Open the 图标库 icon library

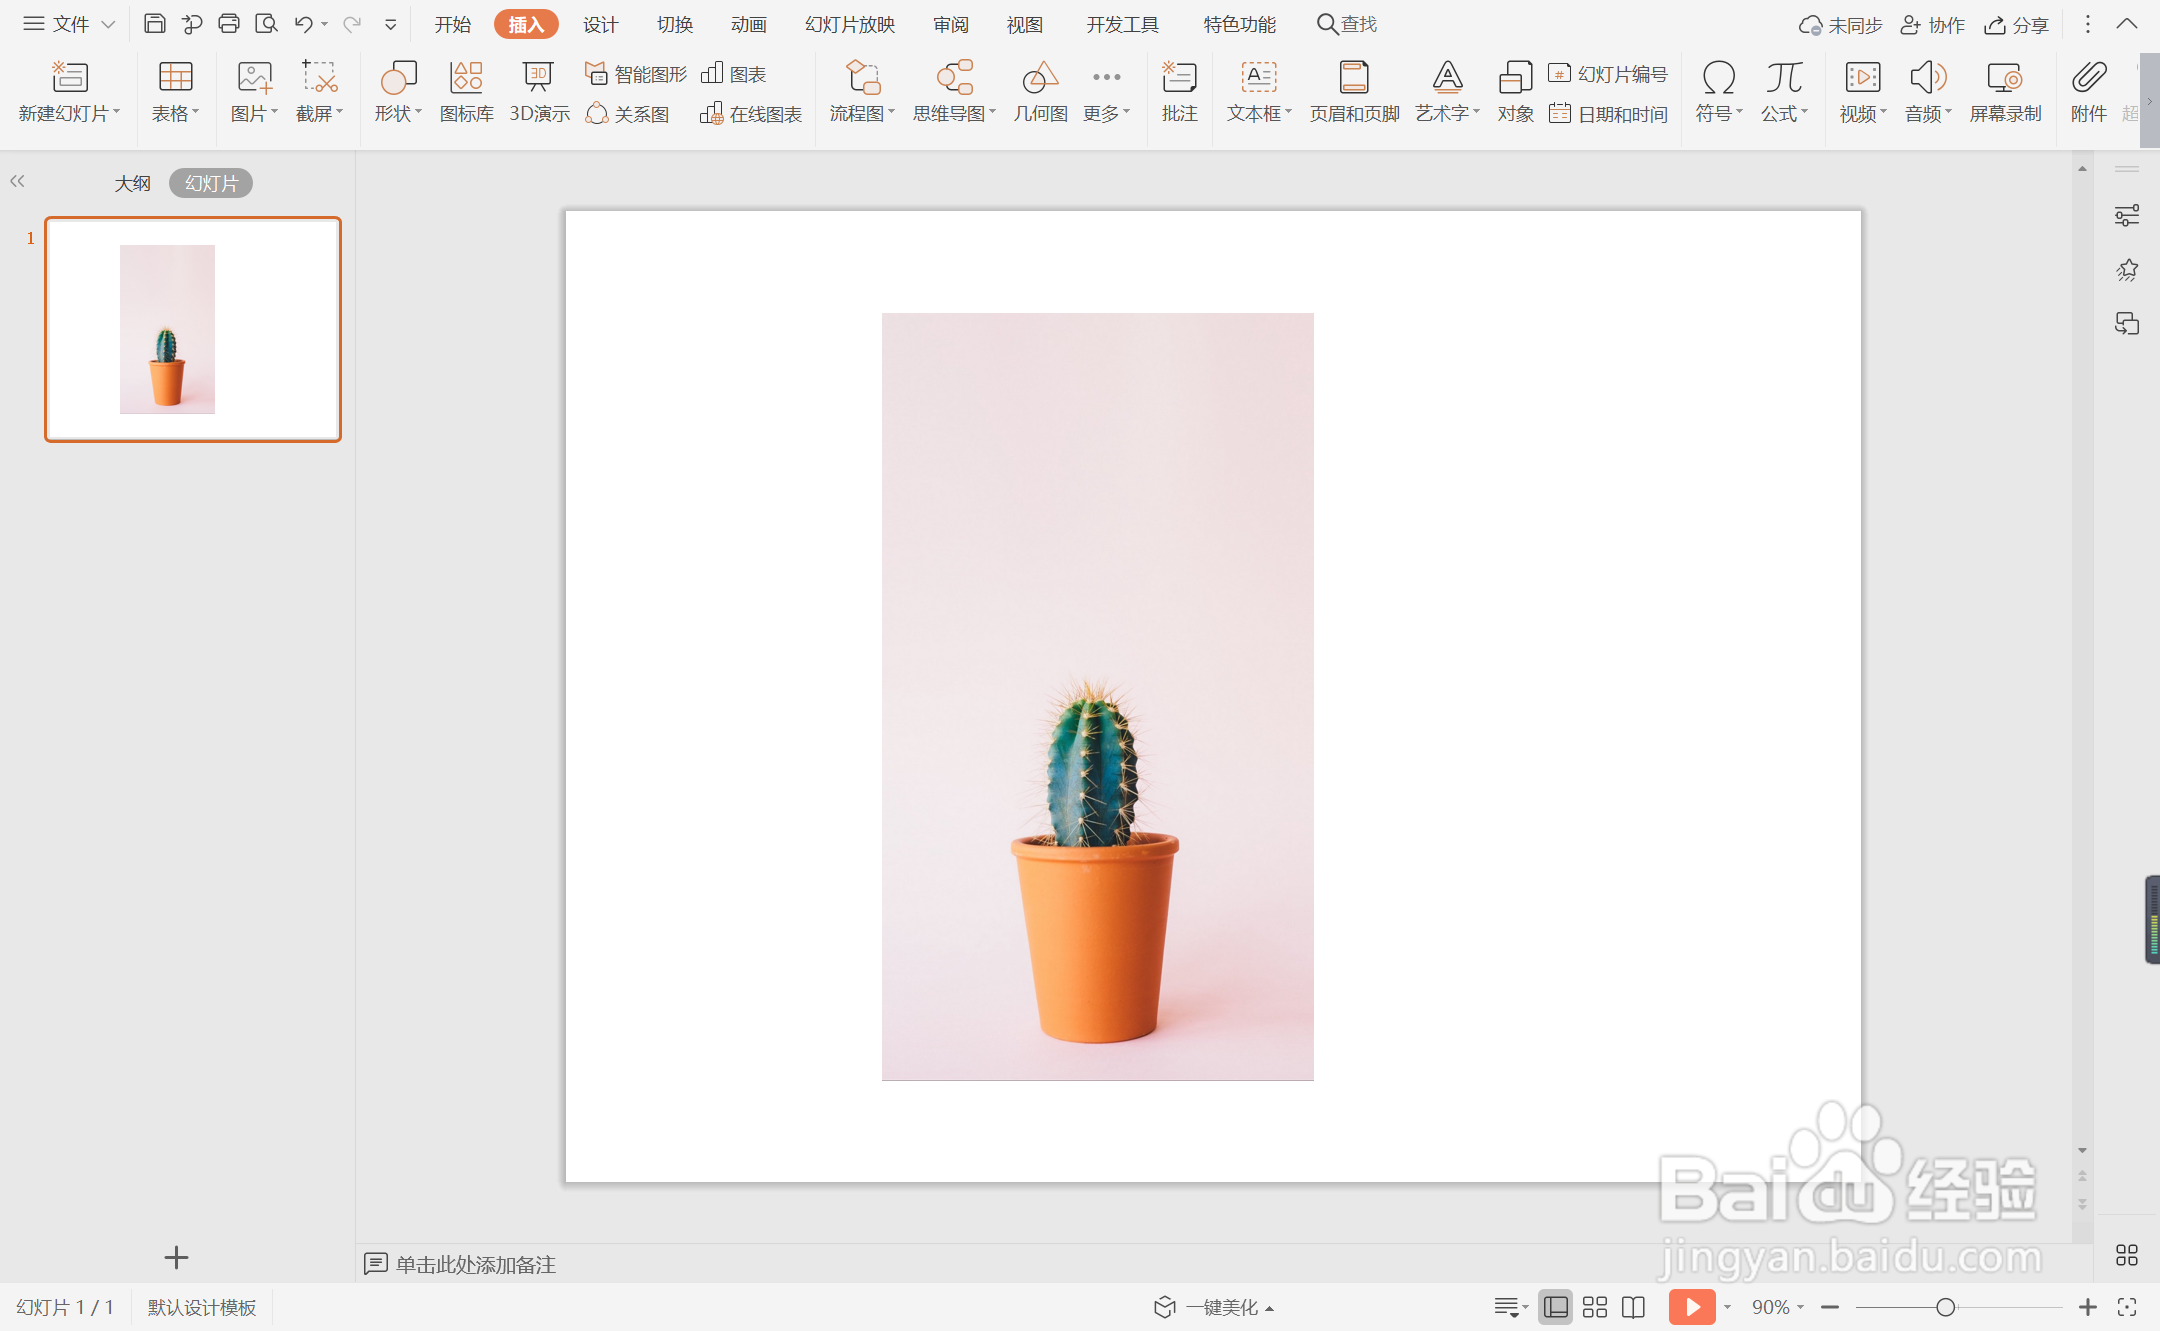click(466, 90)
